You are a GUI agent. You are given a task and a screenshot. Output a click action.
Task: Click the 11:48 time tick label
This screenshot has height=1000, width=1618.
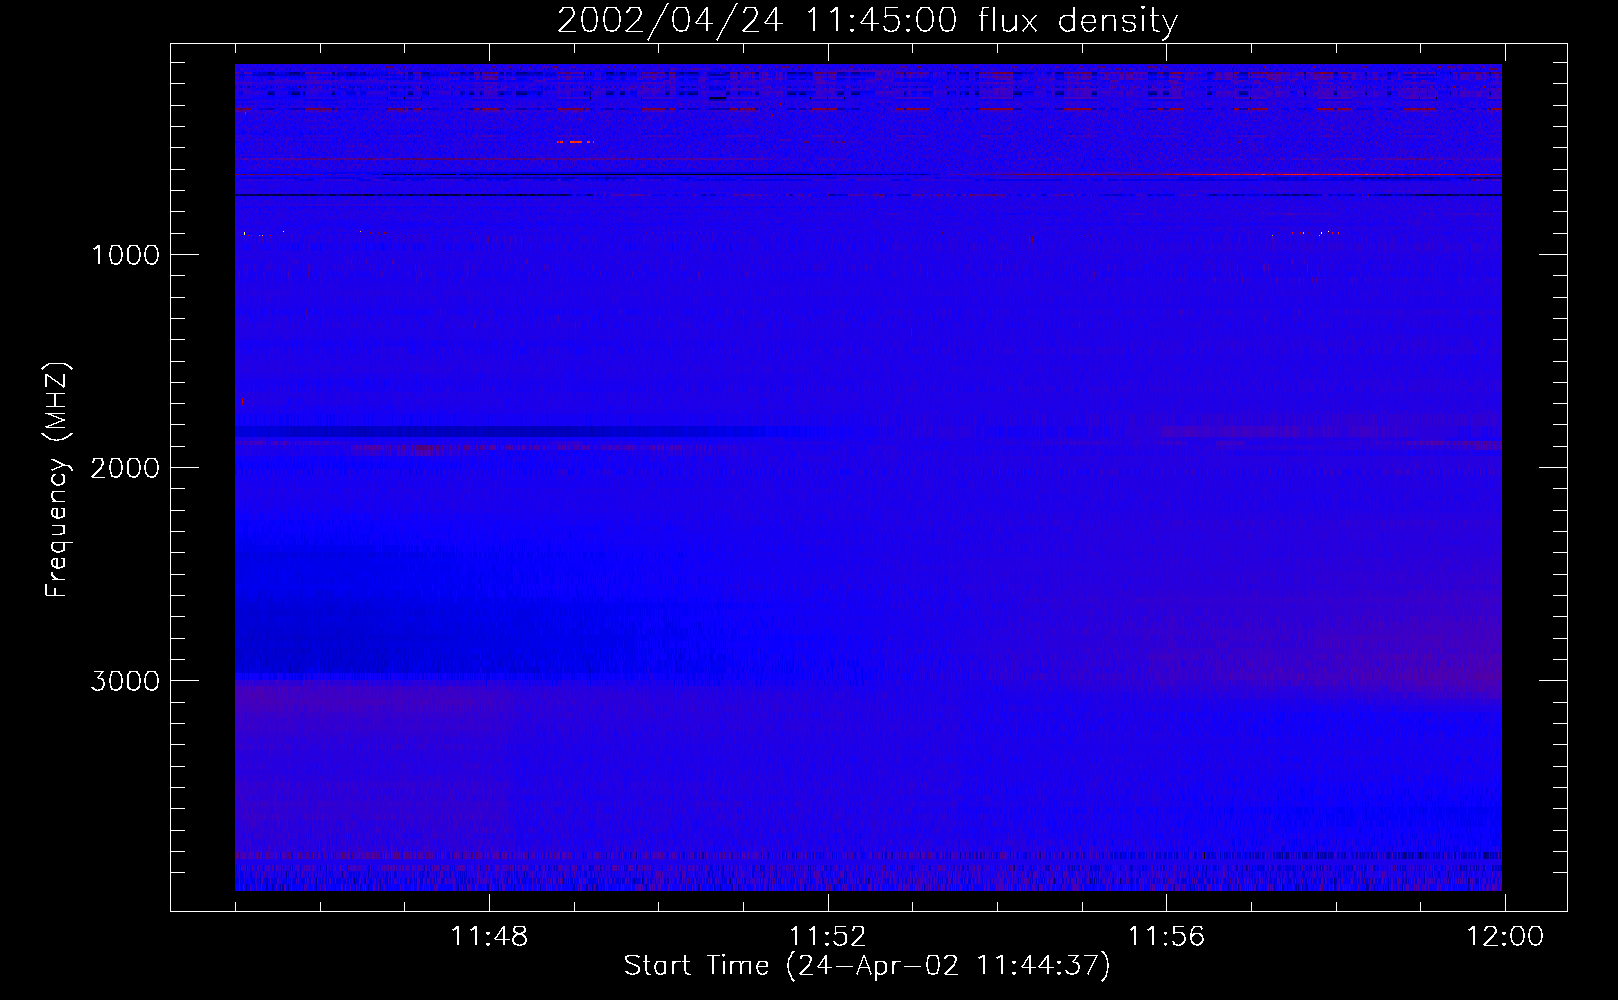pyautogui.click(x=489, y=937)
